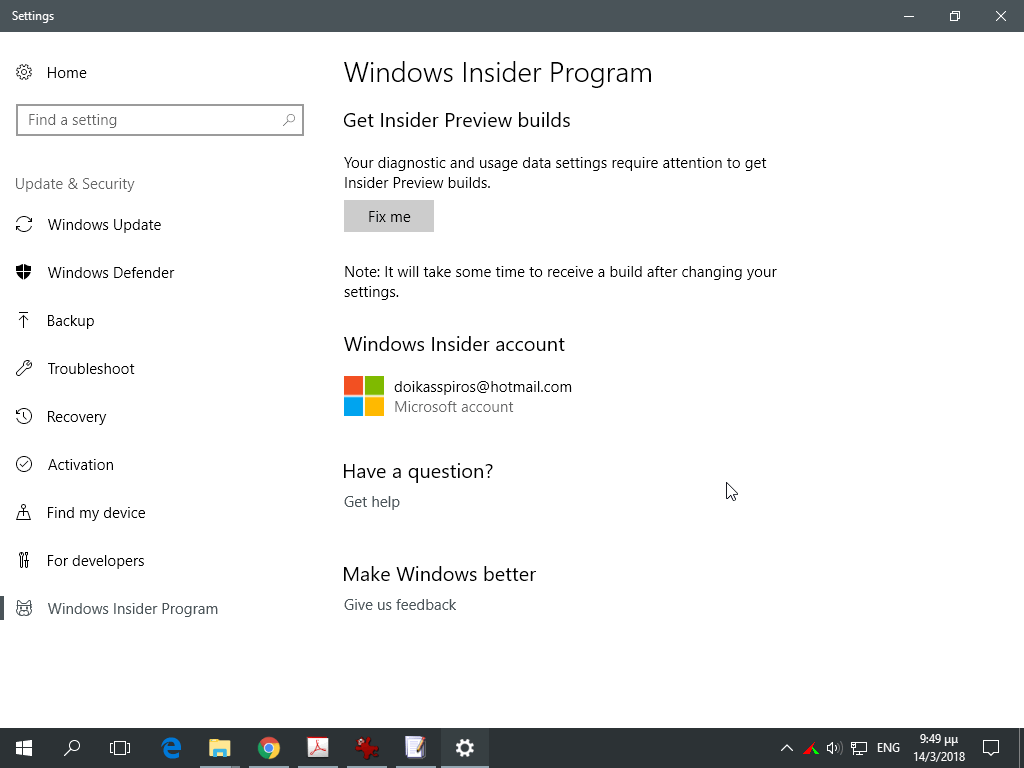
Task: Select Troubleshoot in the sidebar
Action: [x=91, y=368]
